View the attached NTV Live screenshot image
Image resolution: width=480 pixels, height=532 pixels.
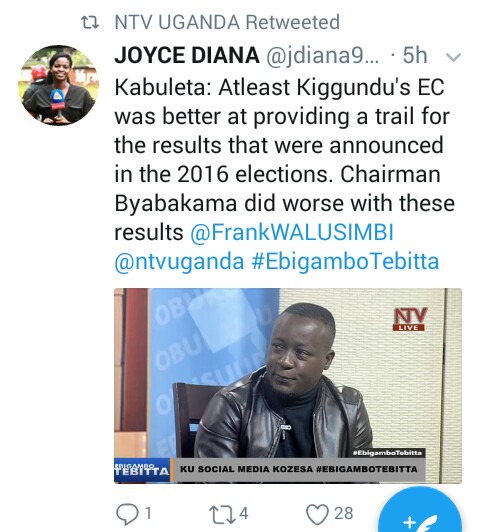tap(288, 386)
